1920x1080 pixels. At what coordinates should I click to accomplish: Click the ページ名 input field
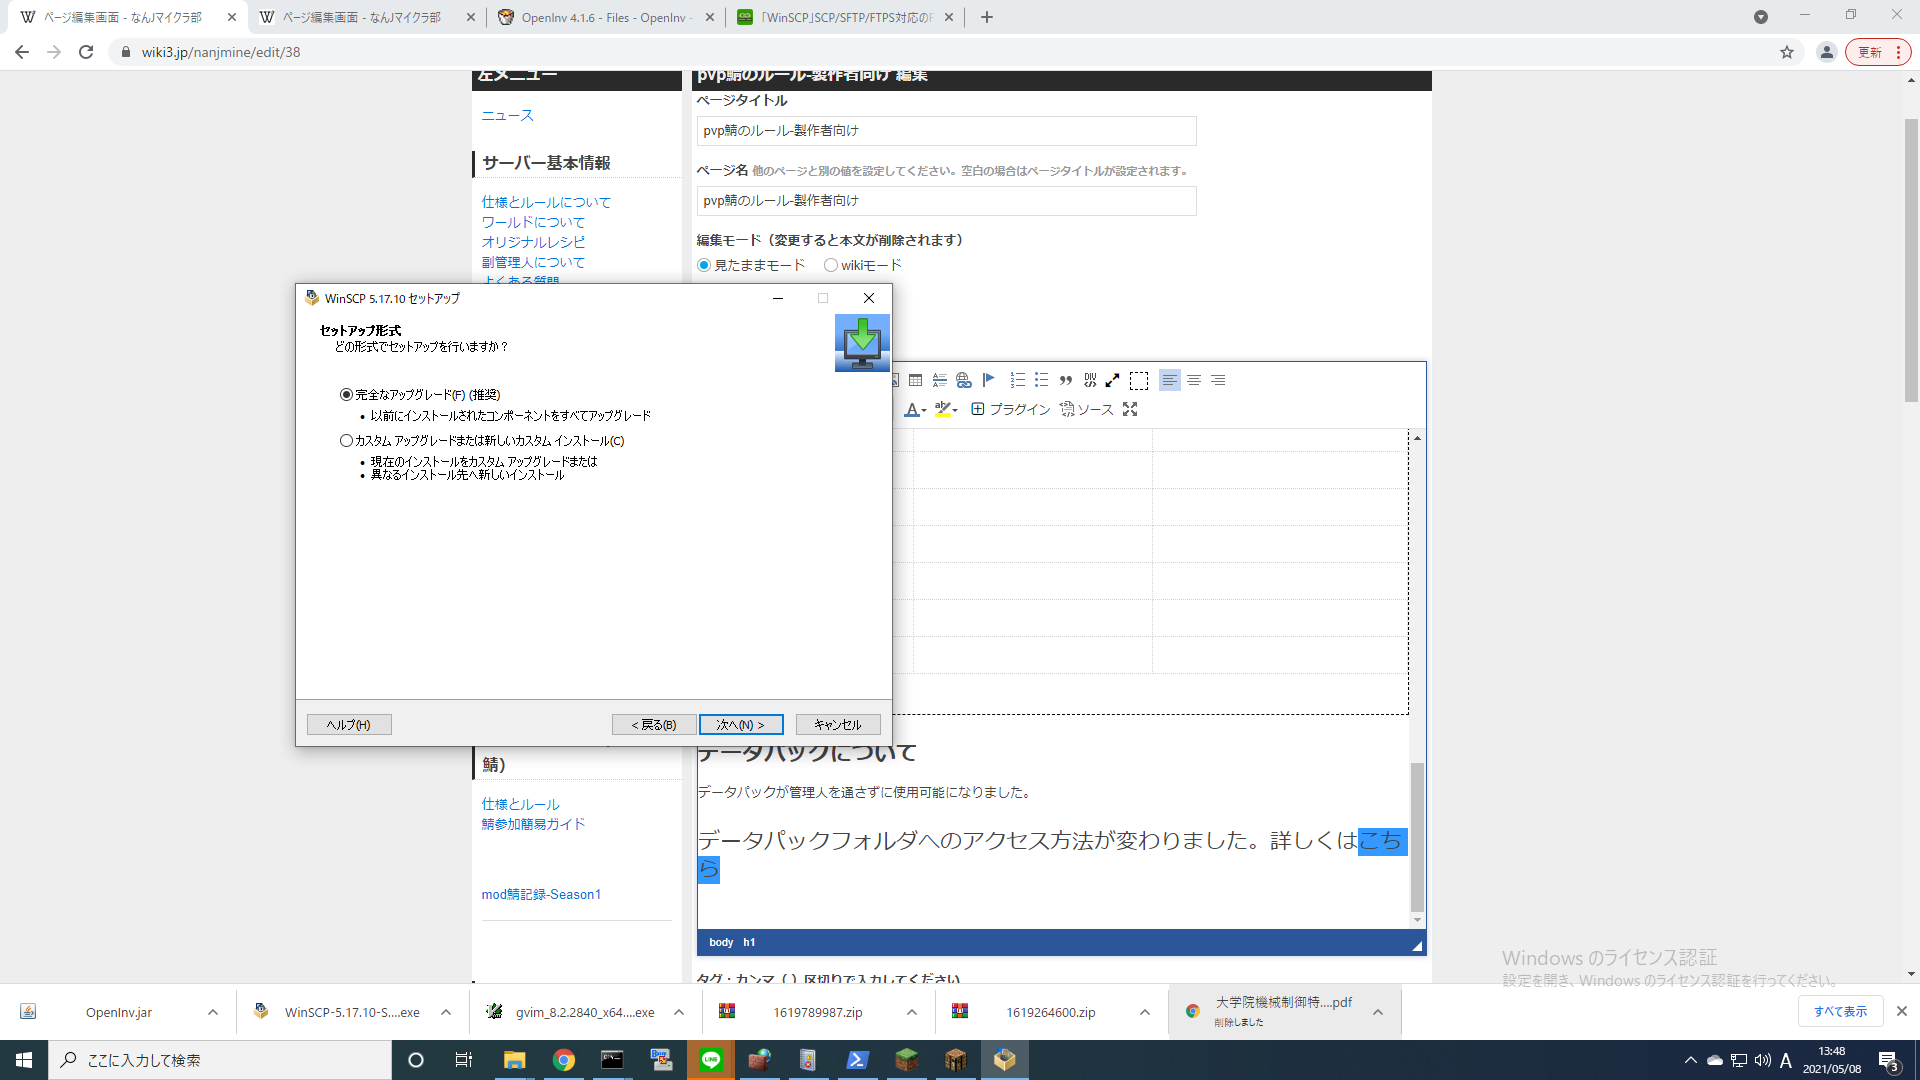coord(946,201)
